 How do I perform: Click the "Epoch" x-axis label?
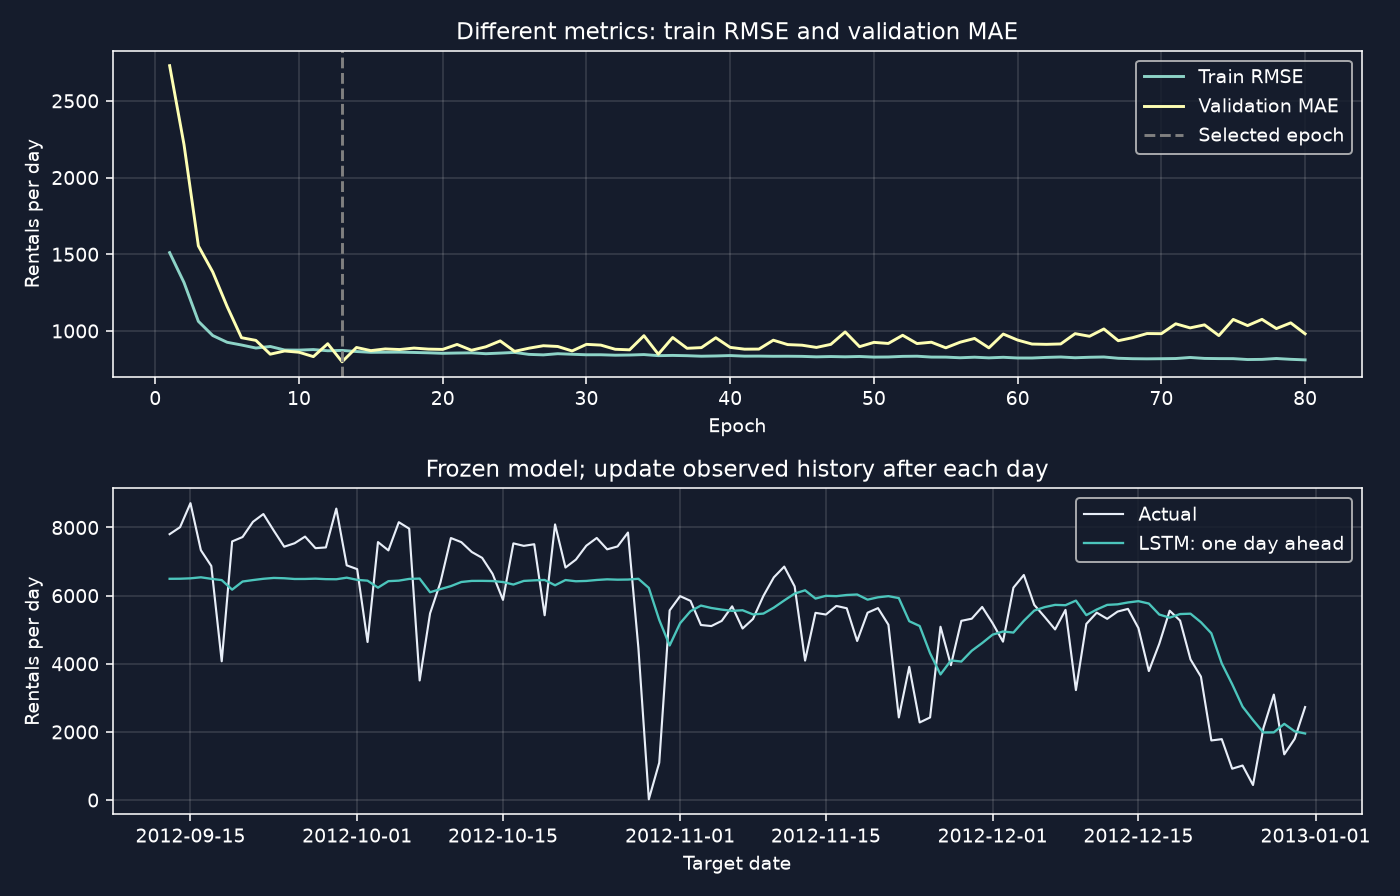737,426
